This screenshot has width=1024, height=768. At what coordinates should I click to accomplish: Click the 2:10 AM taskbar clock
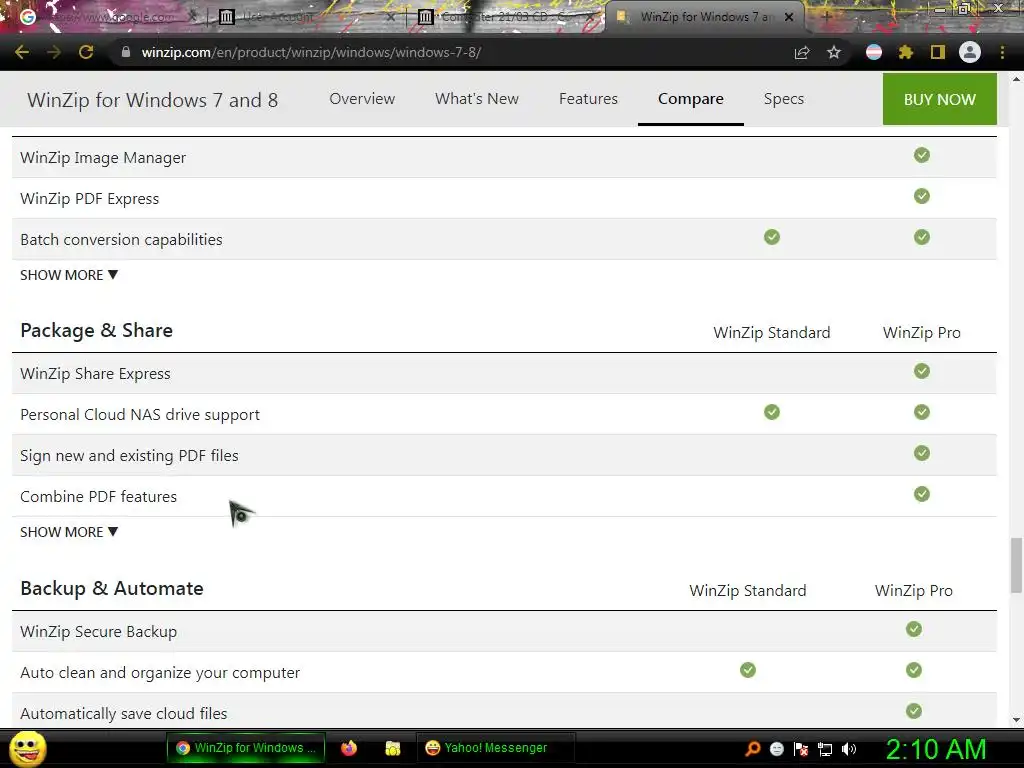(935, 749)
